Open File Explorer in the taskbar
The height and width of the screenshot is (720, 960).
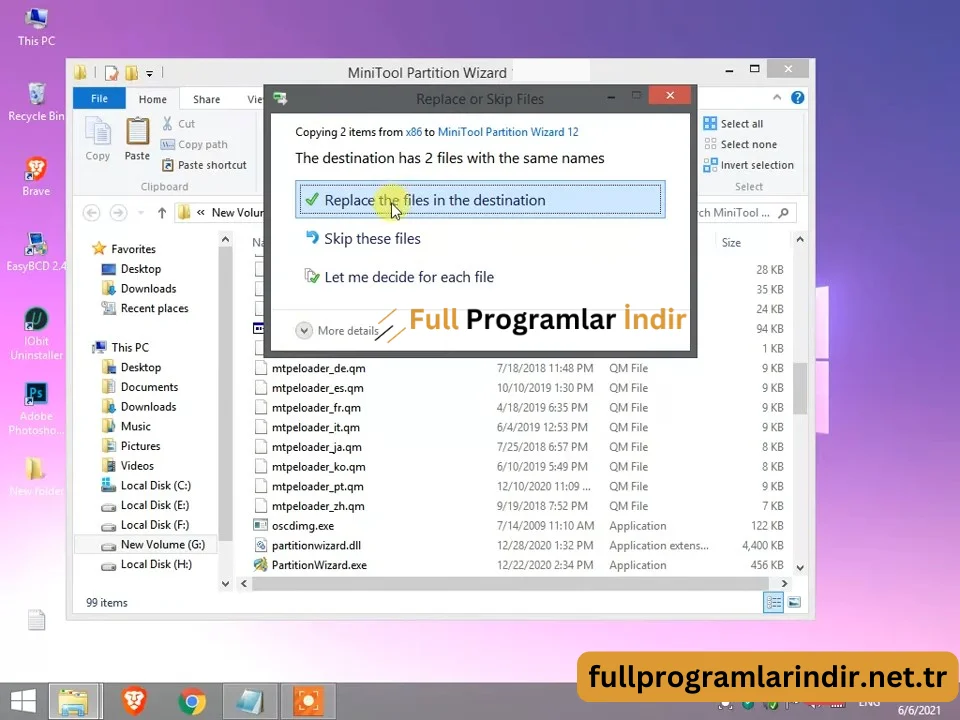[x=73, y=701]
